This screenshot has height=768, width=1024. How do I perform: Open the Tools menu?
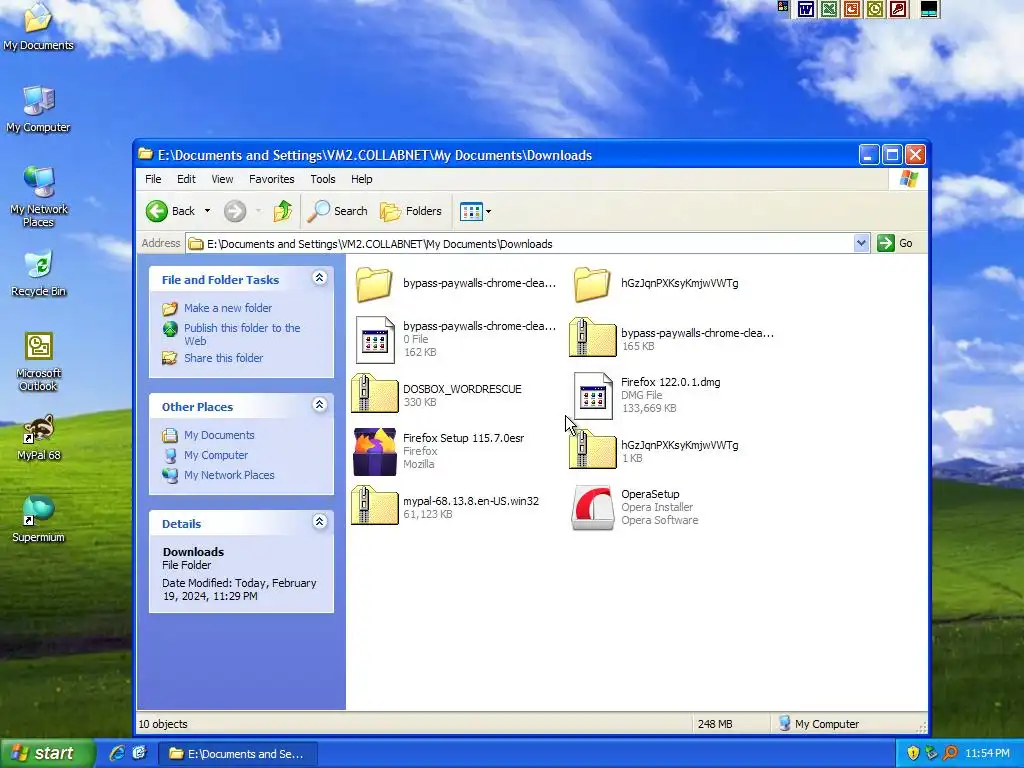click(323, 179)
